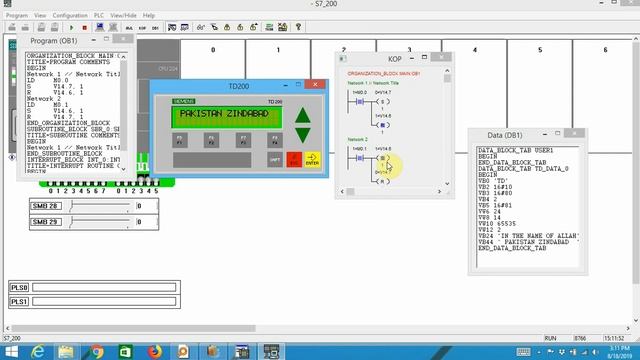Launch Internet Explorer from taskbar
640x360 pixels.
38,351
